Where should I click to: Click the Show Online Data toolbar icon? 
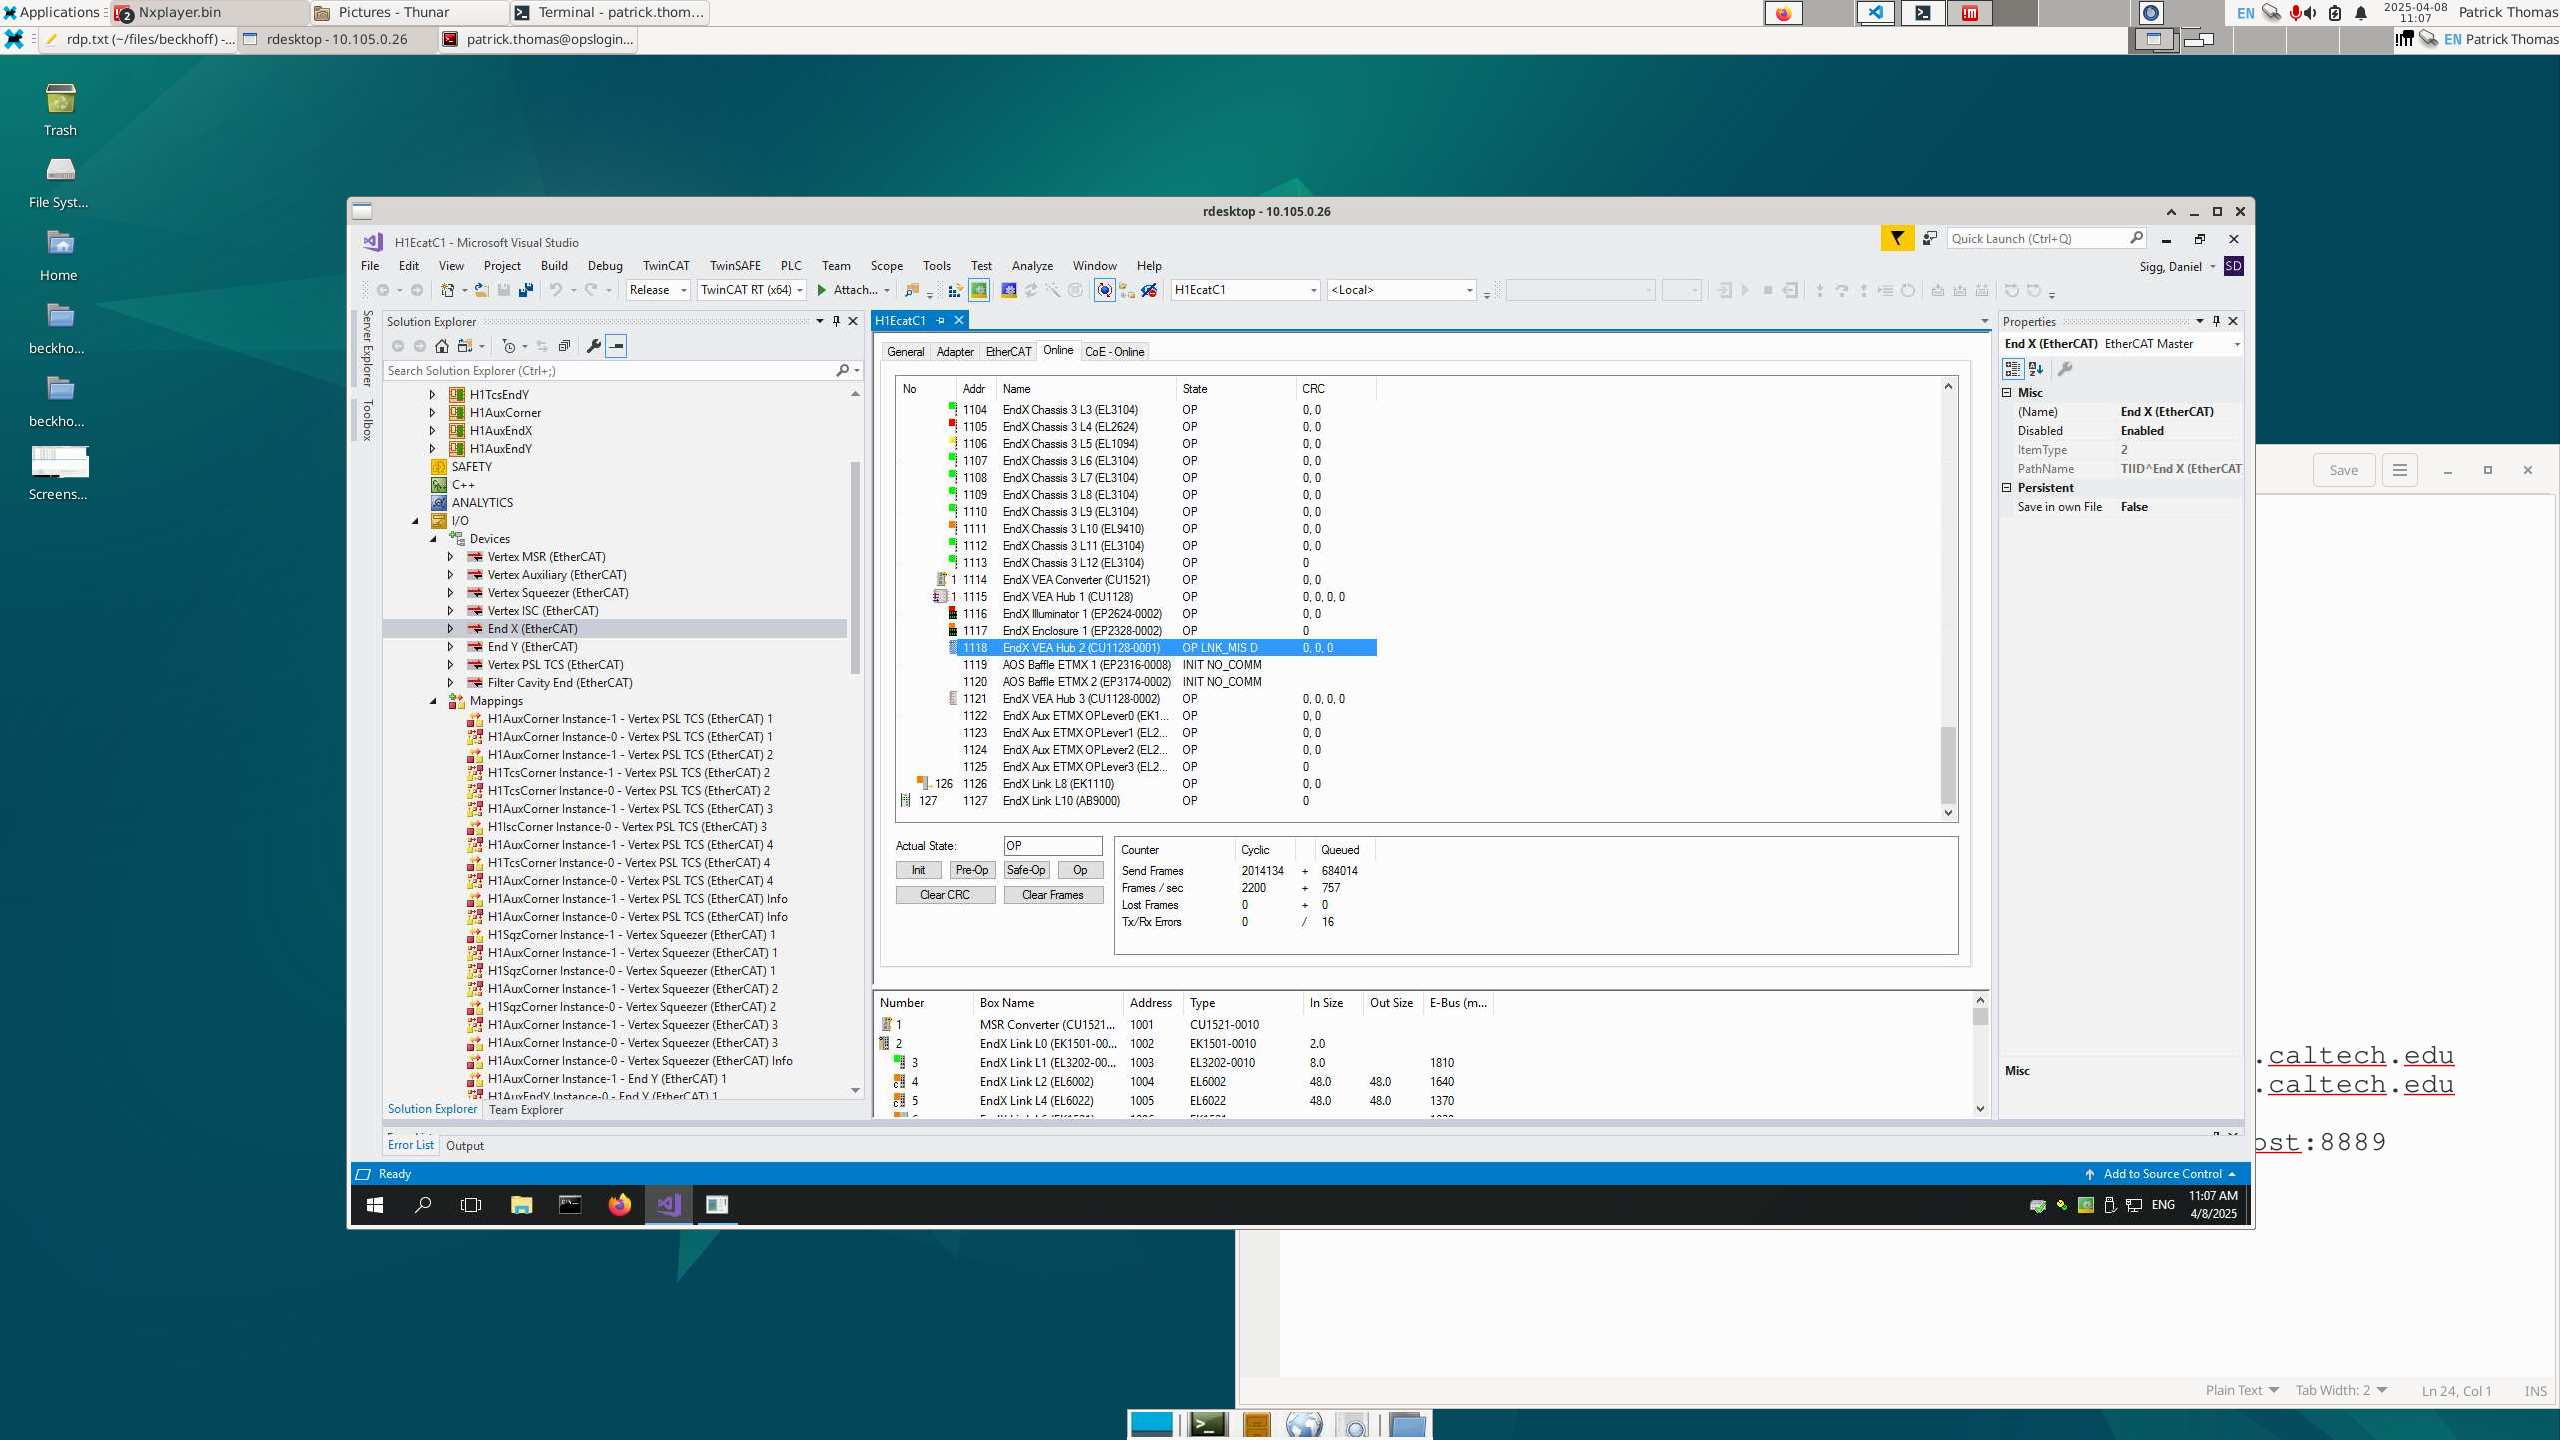1104,290
